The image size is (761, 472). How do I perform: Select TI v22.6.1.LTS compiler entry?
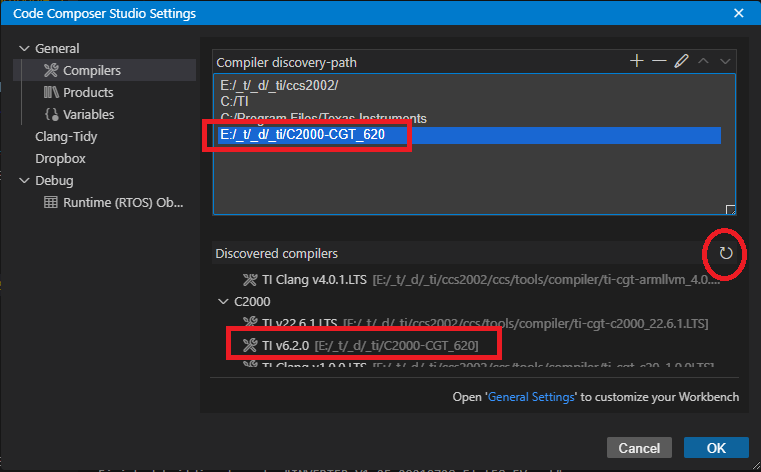click(x=476, y=323)
